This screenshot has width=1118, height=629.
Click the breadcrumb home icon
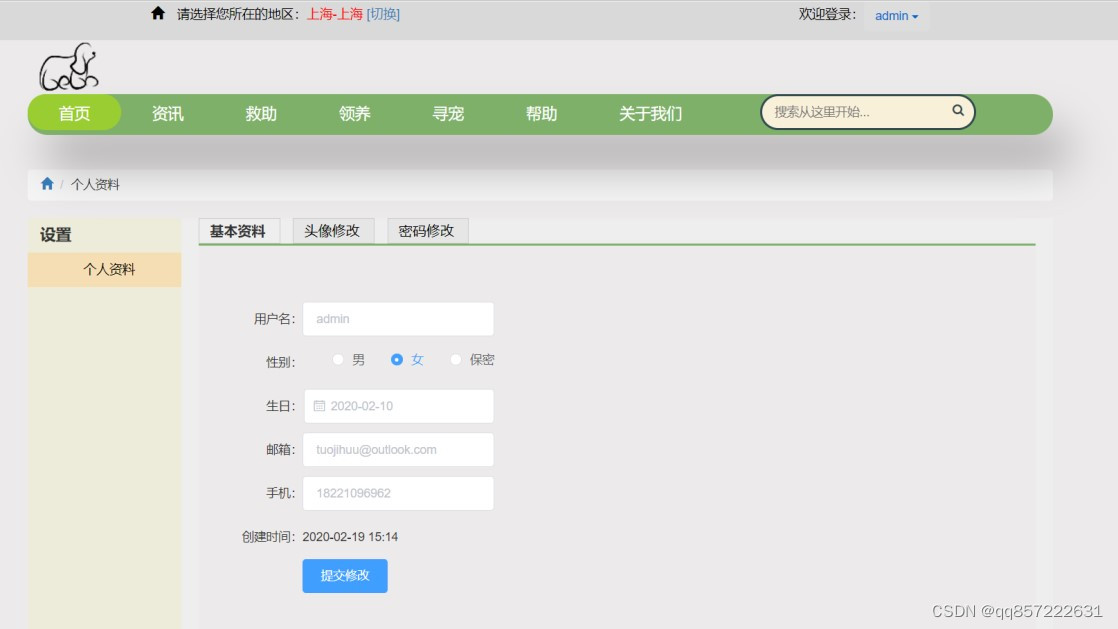47,184
